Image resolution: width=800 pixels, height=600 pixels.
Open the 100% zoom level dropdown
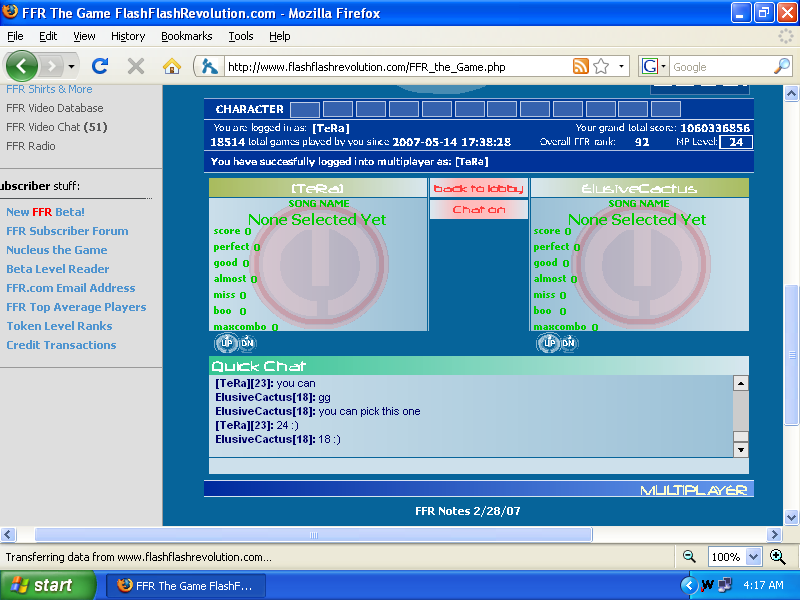pyautogui.click(x=753, y=557)
